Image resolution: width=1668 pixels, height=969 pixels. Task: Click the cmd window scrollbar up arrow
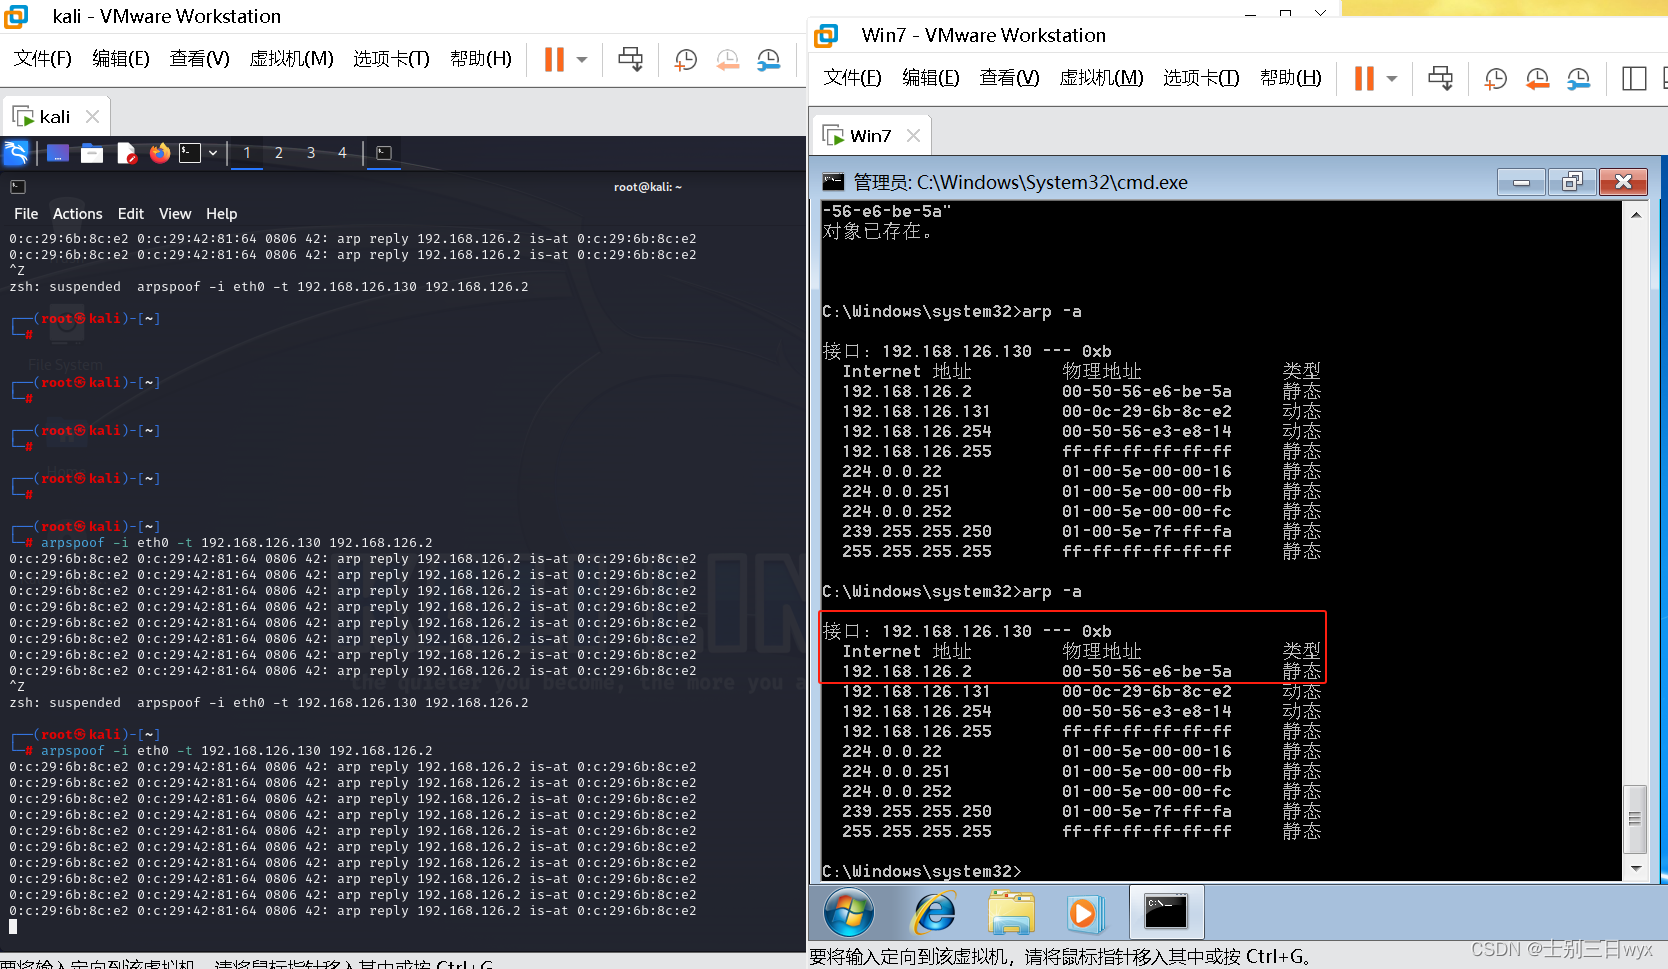[1636, 215]
